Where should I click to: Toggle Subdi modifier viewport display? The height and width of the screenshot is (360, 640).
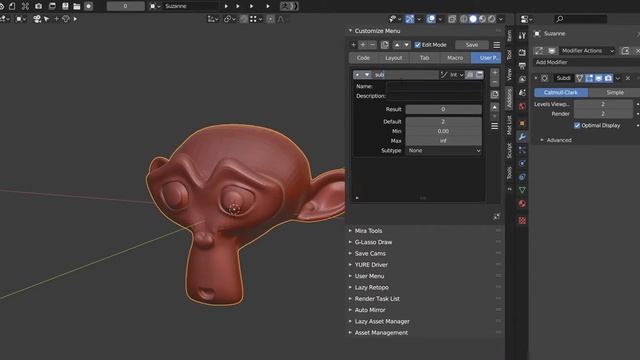click(x=598, y=78)
